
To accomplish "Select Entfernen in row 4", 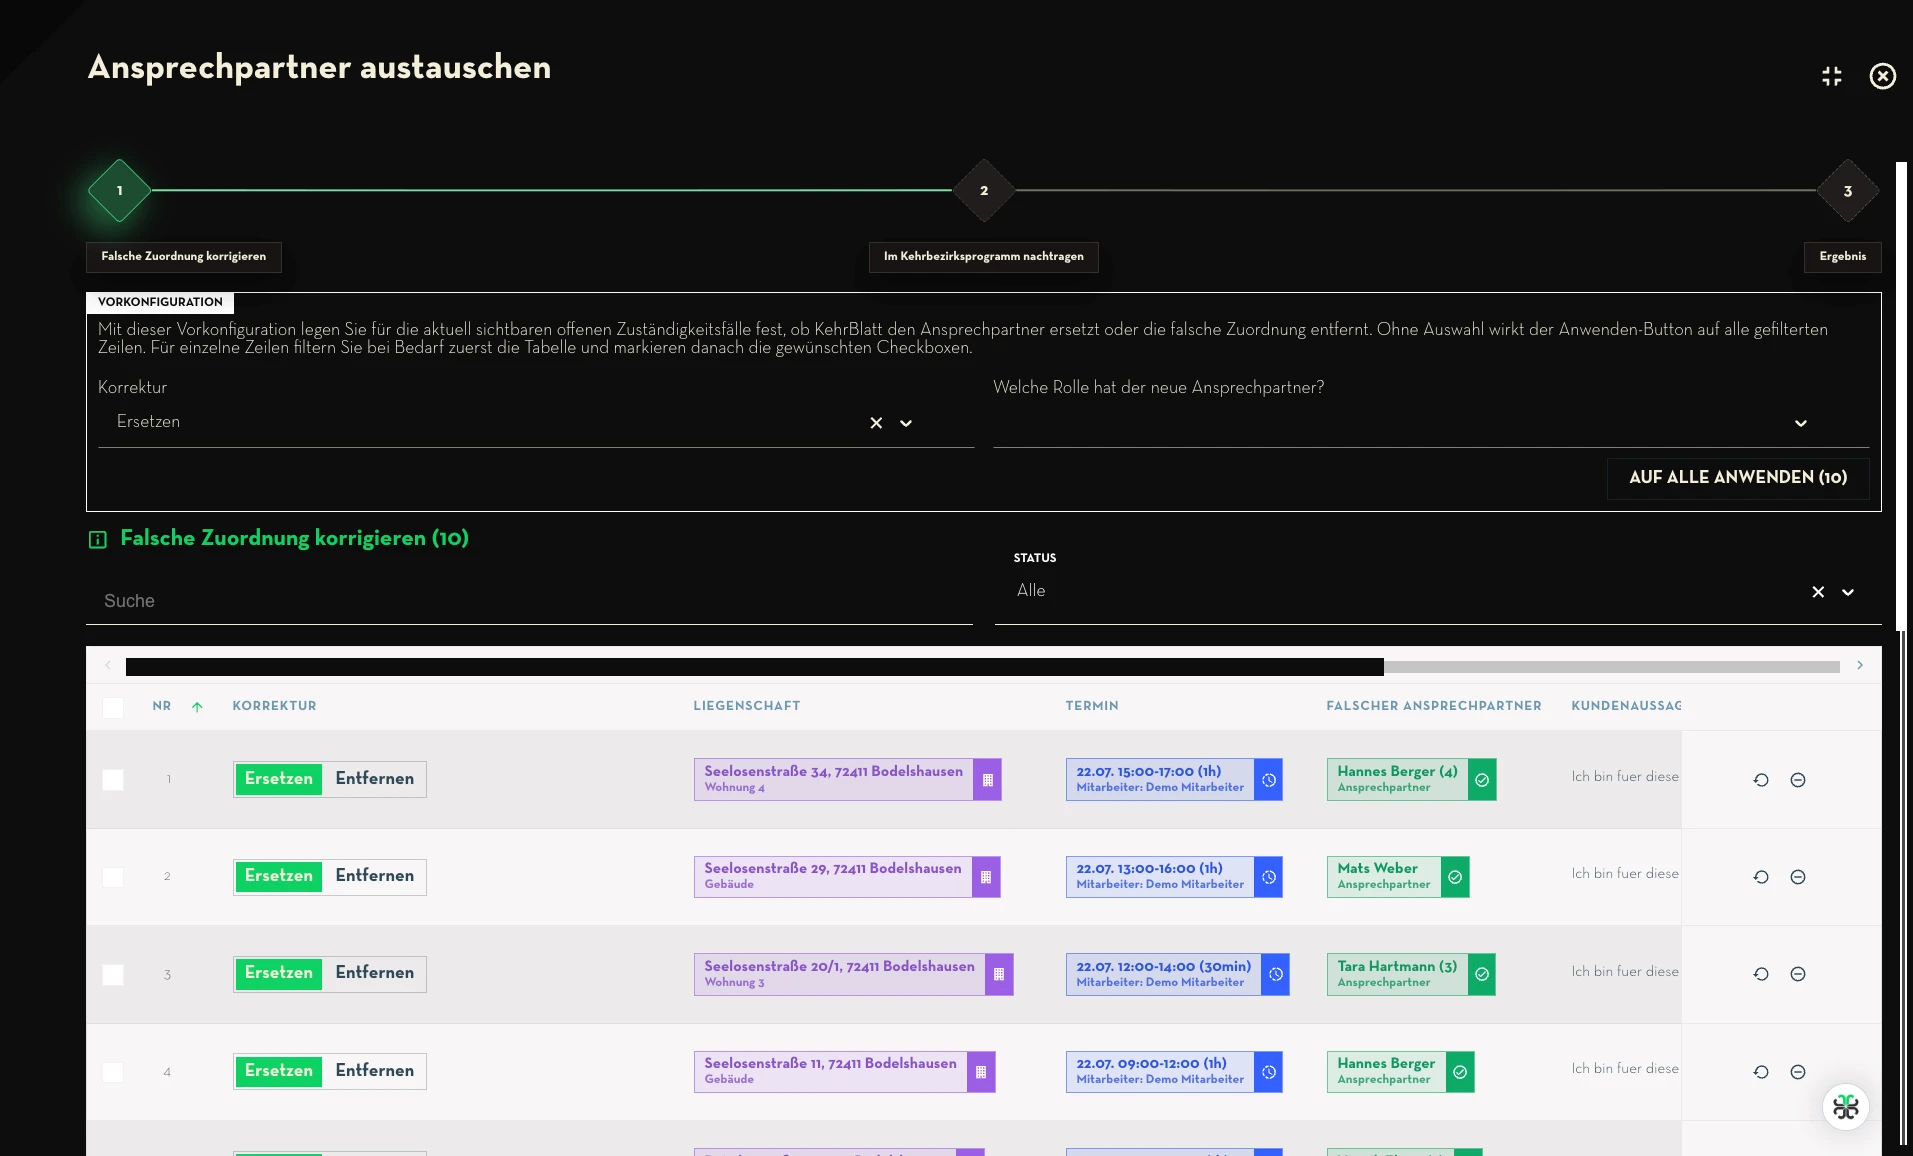I will [x=375, y=1071].
